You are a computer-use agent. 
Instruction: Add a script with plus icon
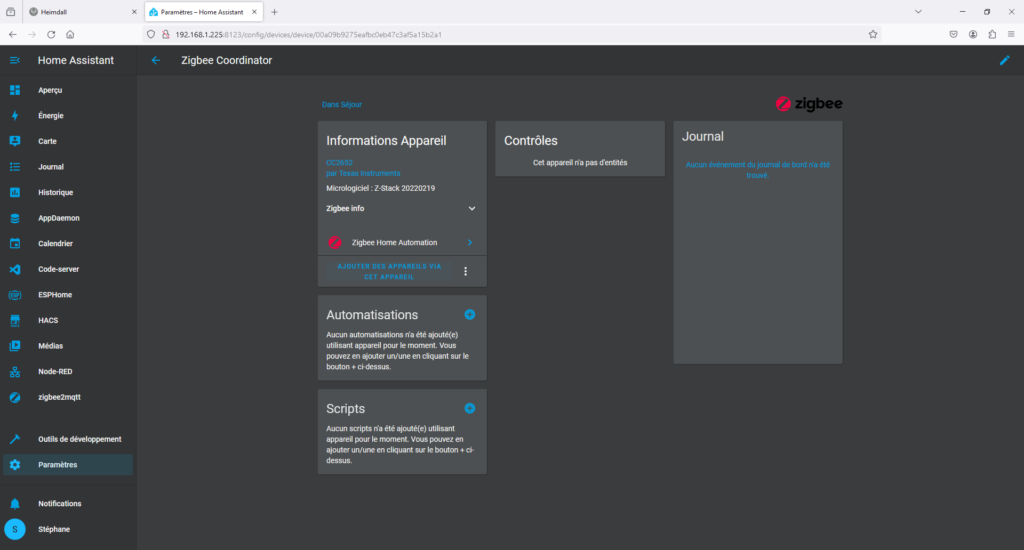coord(470,408)
